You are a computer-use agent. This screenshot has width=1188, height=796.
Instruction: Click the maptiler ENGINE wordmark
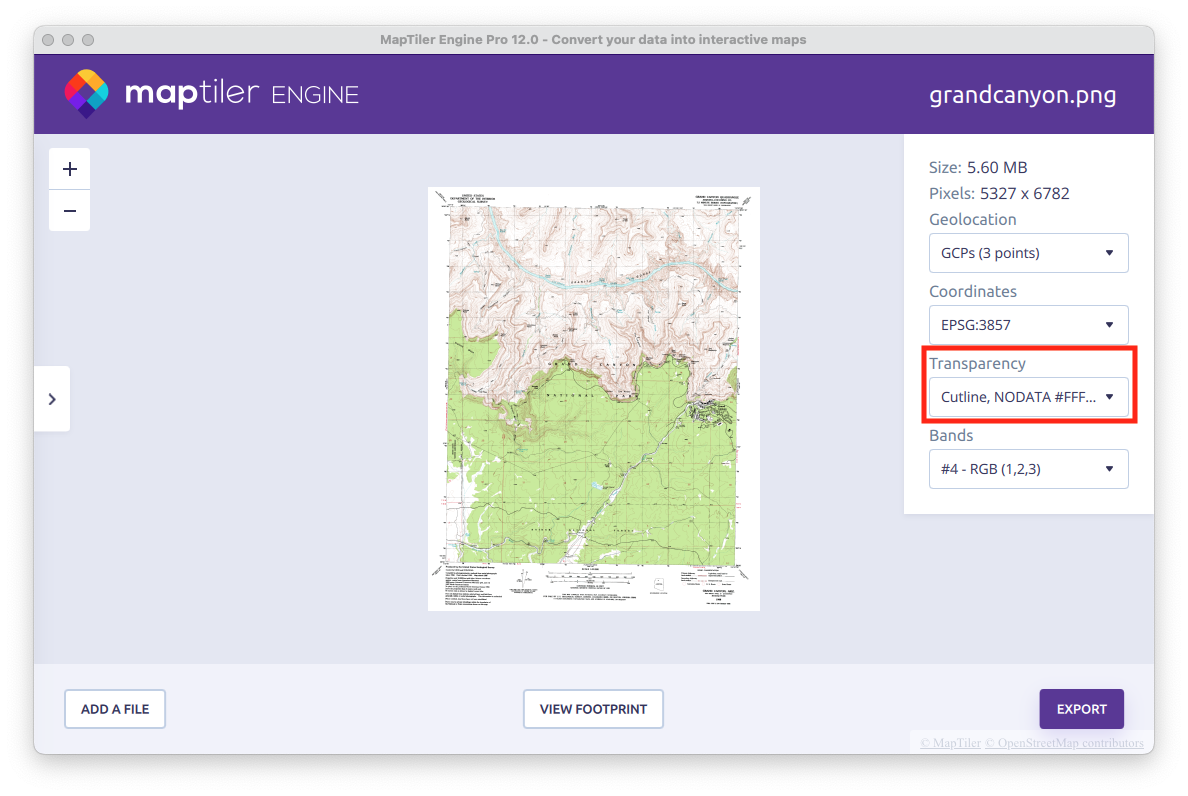coord(241,95)
